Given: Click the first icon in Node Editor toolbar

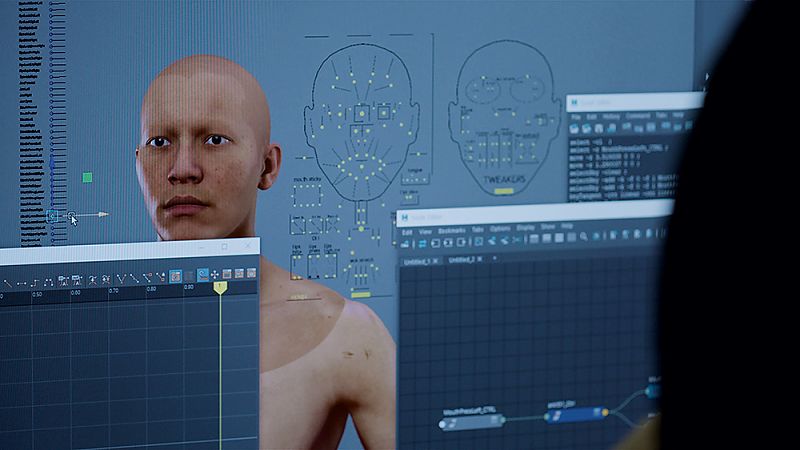Looking at the screenshot, I should 405,244.
